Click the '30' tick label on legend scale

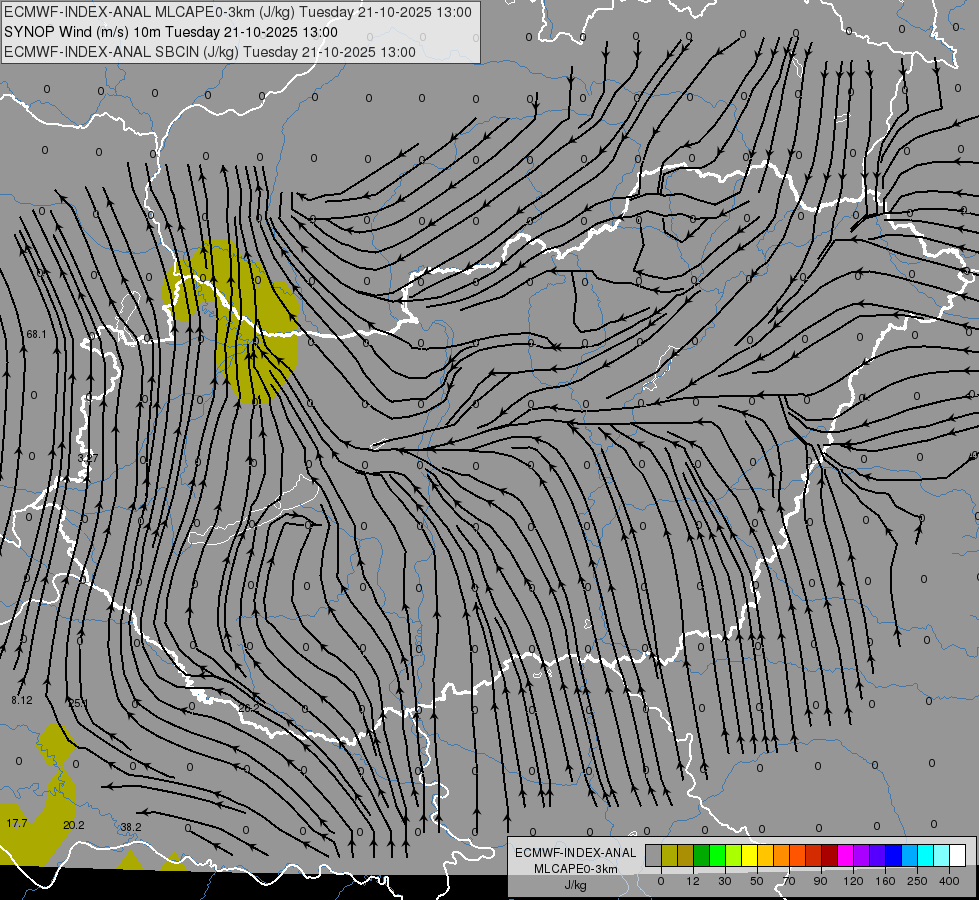click(725, 881)
